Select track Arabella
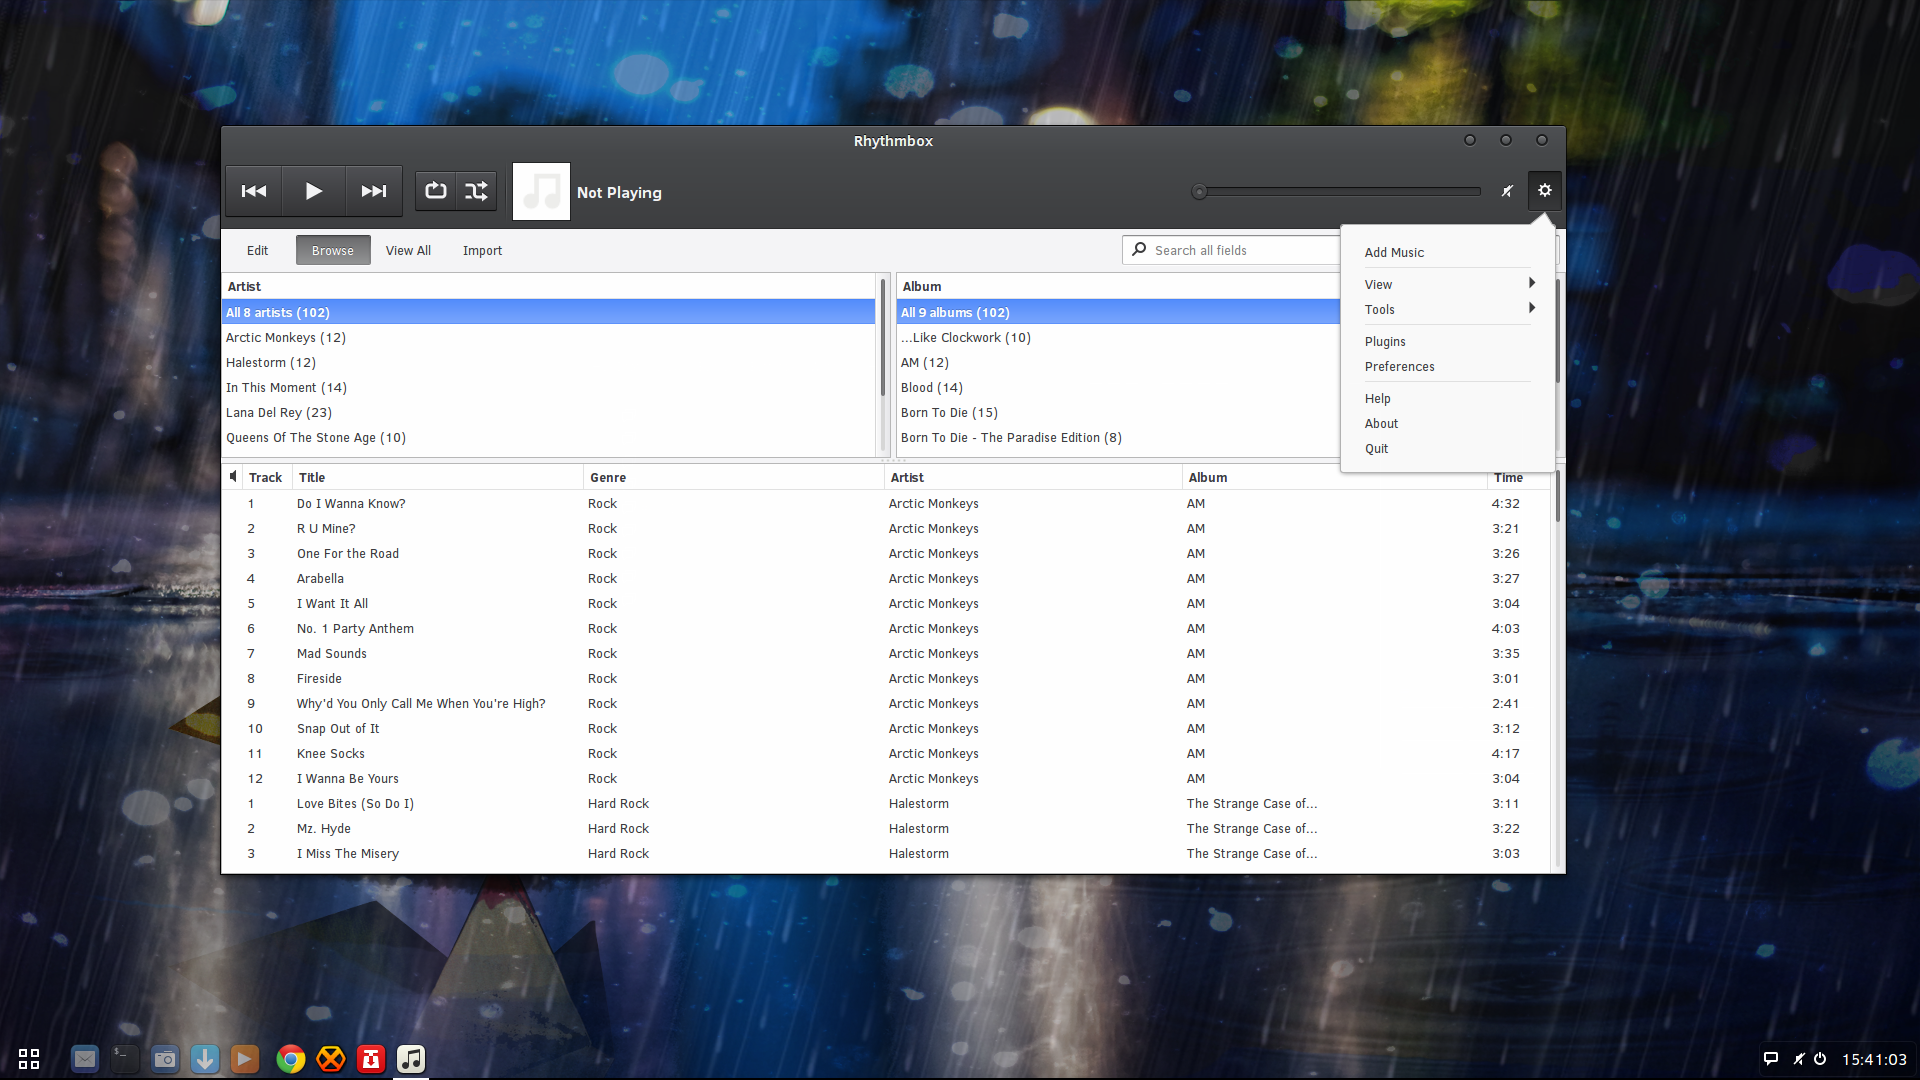 pos(886,579)
